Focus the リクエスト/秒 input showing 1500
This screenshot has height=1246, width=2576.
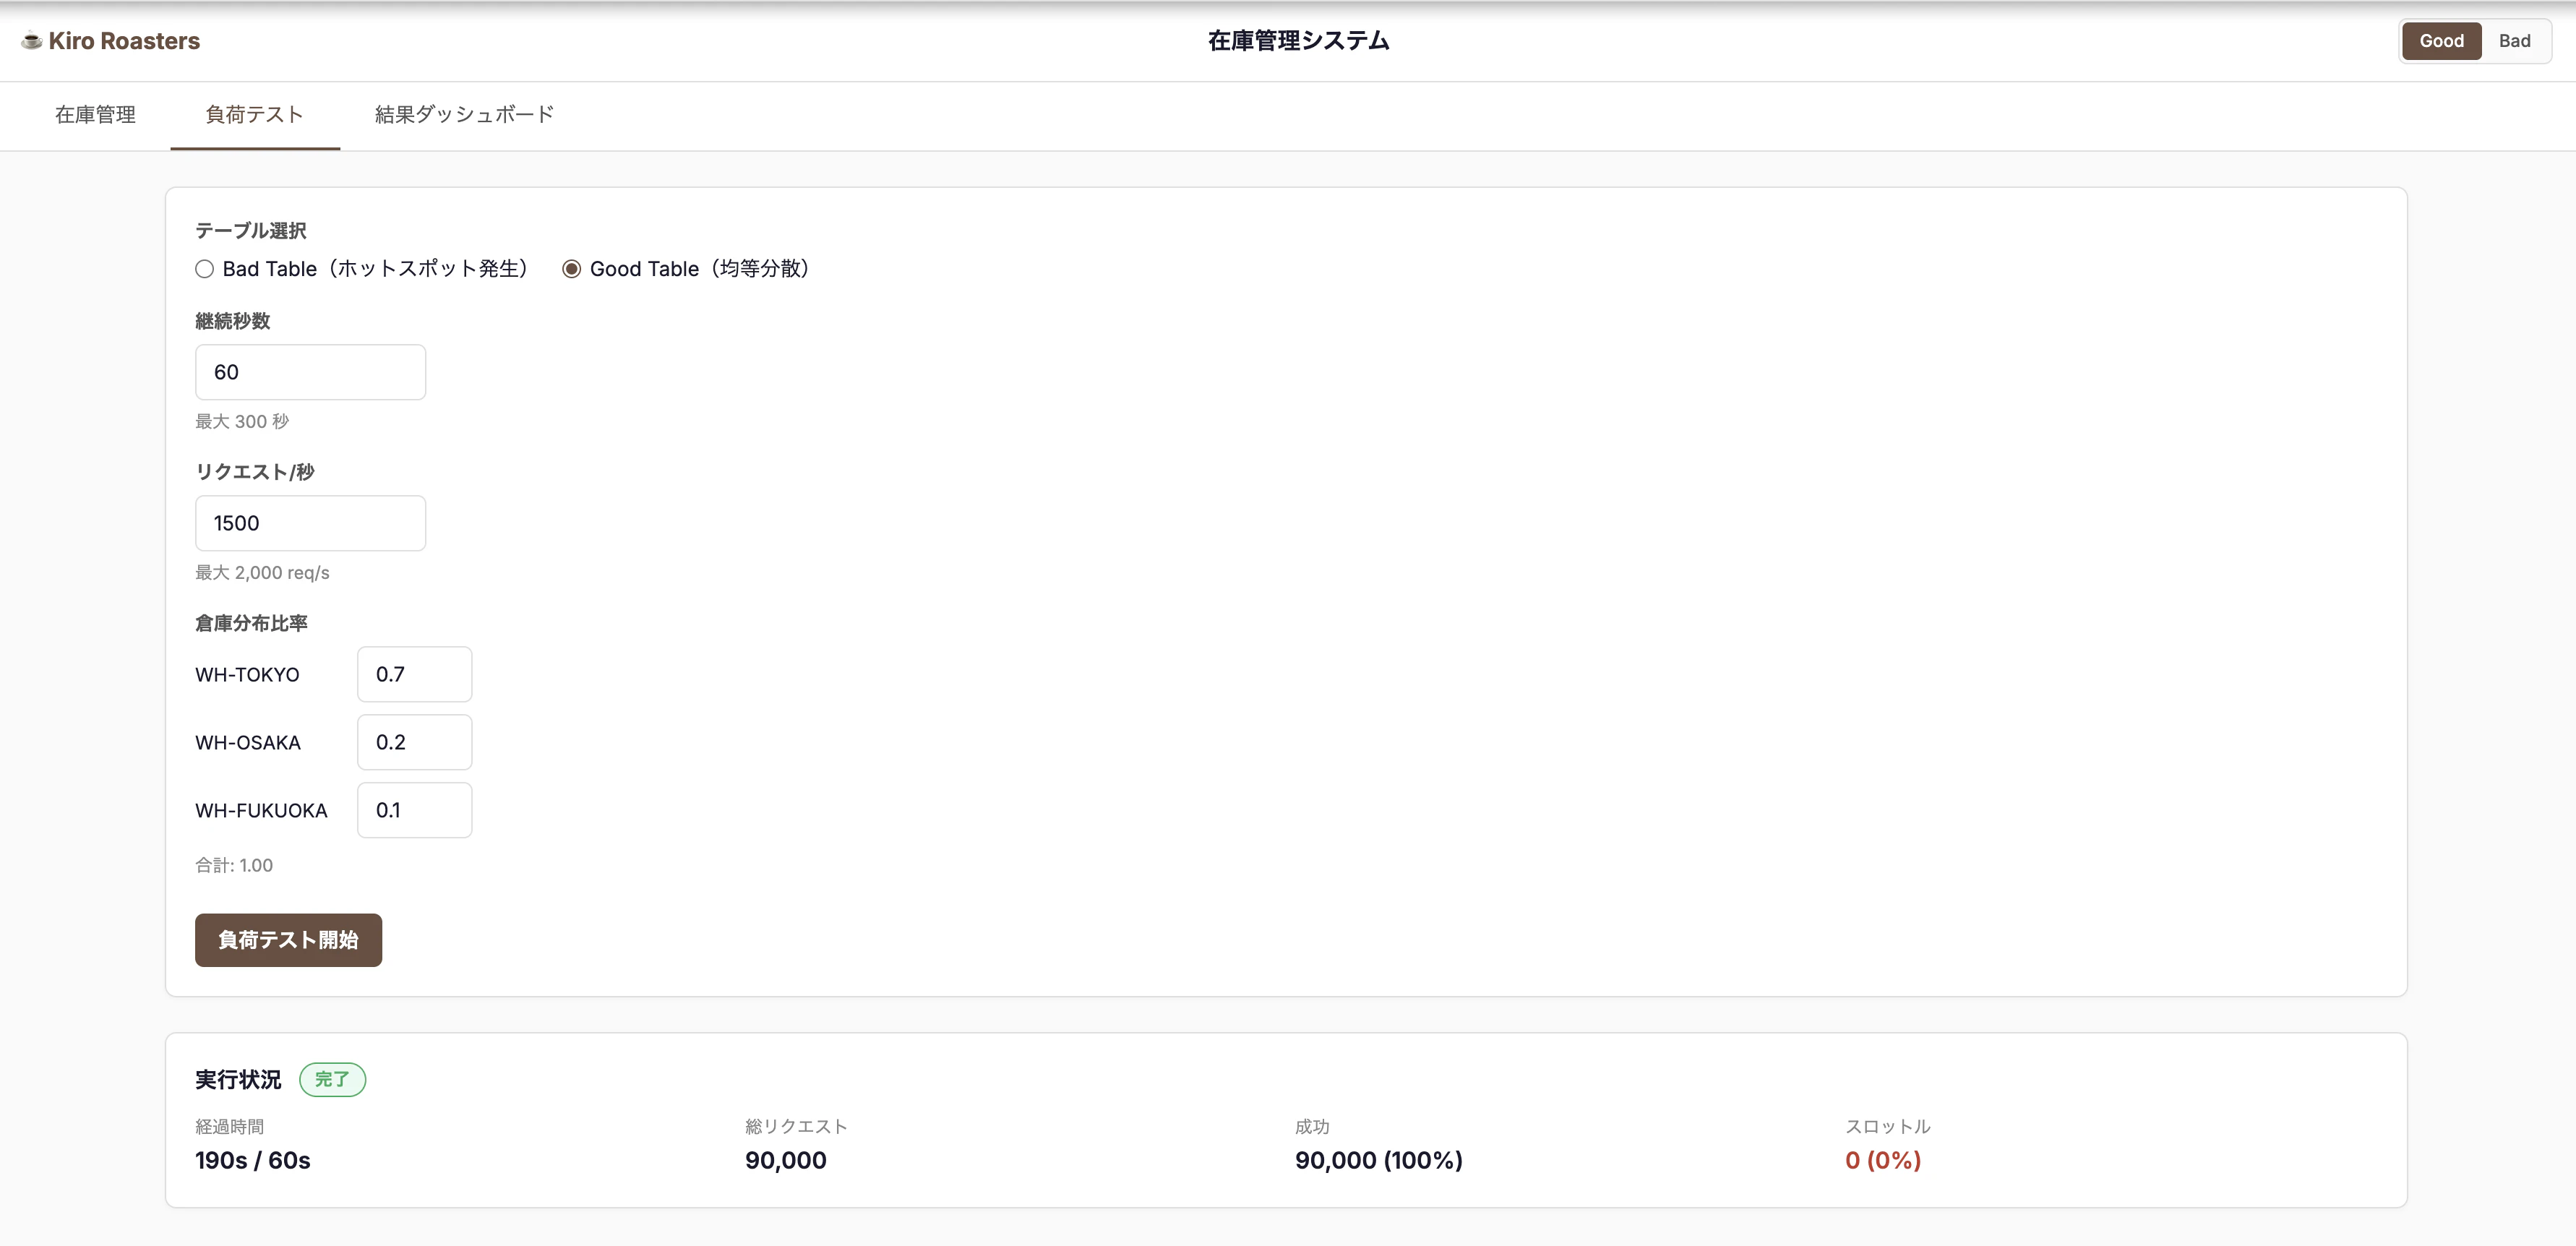[310, 523]
